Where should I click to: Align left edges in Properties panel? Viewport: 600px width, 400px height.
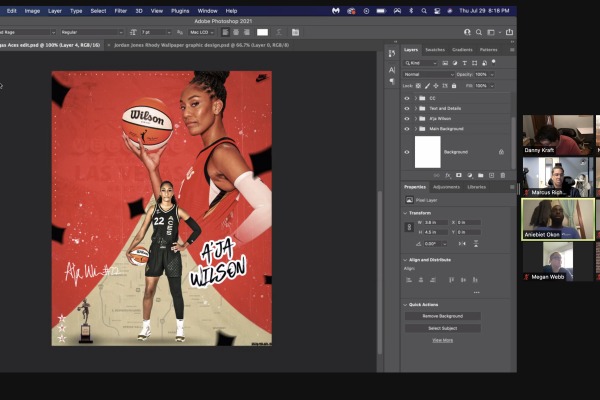(409, 280)
